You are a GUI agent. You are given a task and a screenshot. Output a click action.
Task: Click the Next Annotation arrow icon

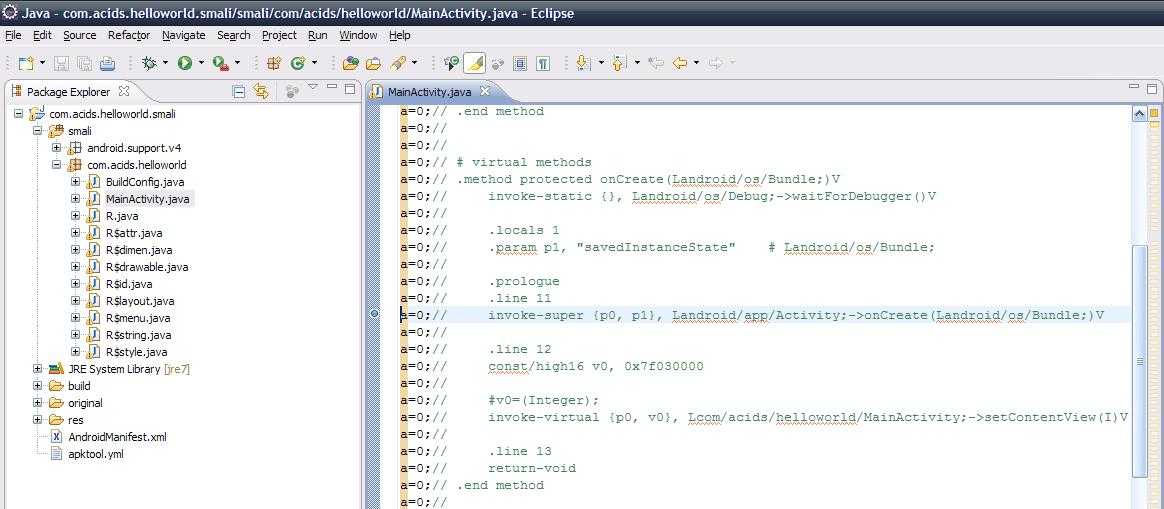coord(583,64)
